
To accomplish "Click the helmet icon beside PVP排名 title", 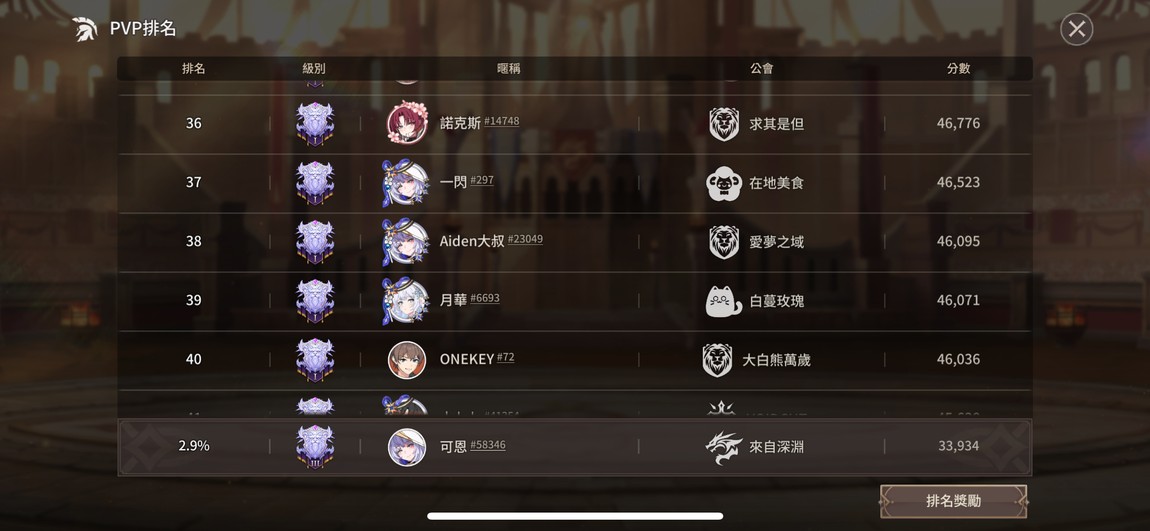I will coord(85,29).
